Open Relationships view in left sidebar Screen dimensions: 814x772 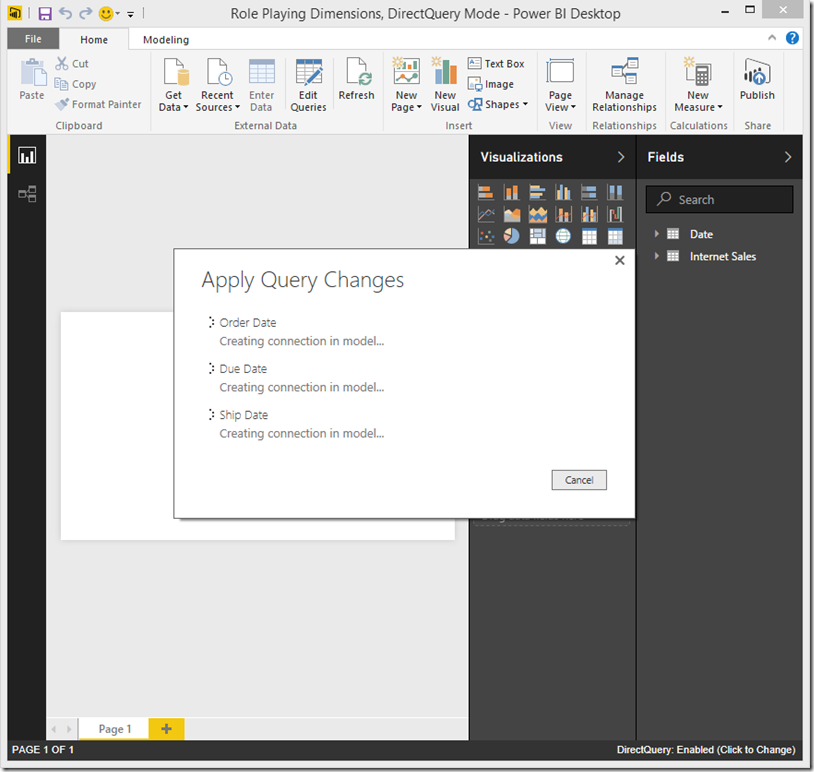[x=27, y=194]
